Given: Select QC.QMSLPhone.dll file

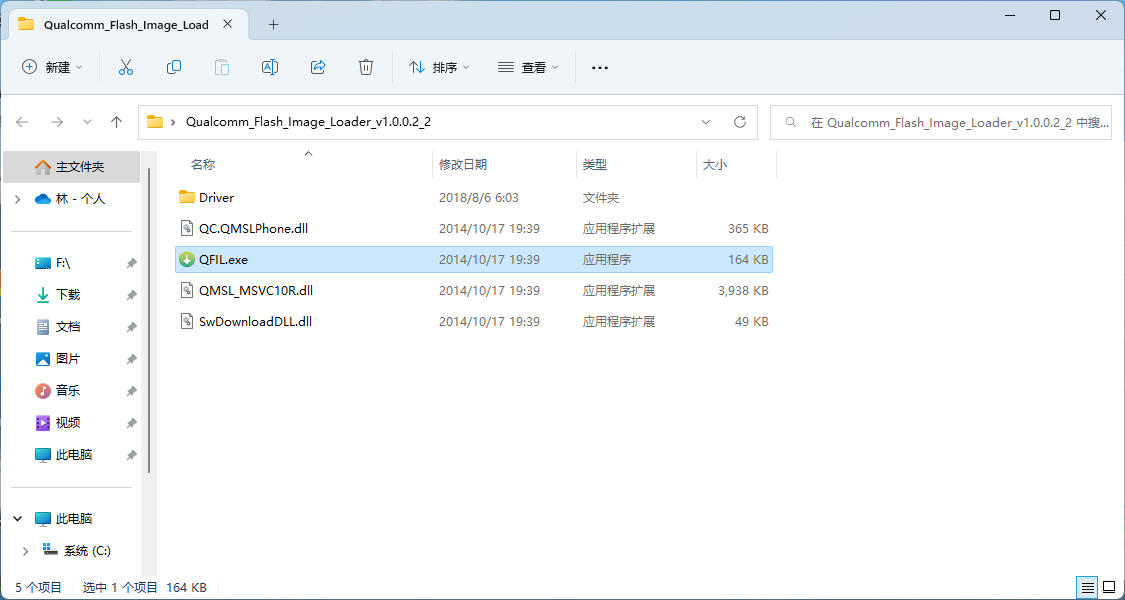Looking at the screenshot, I should 474,229.
